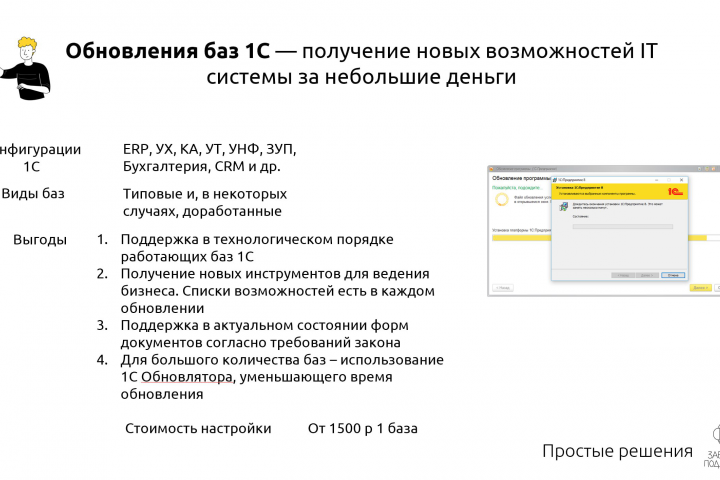Click the 'Типовые и, в некоторых' text
Viewport: 720px width, 480px height.
point(205,194)
